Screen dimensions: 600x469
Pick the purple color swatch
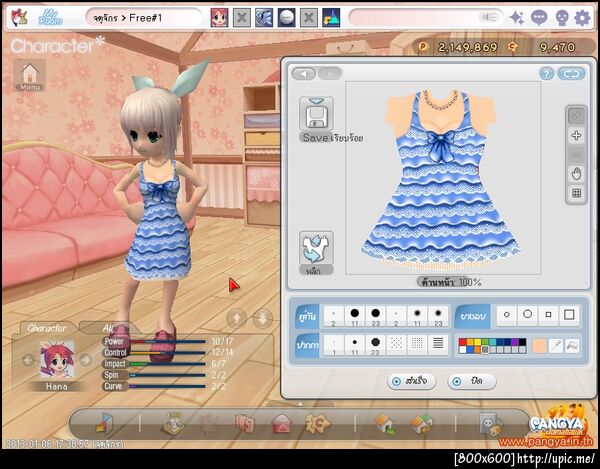515,342
